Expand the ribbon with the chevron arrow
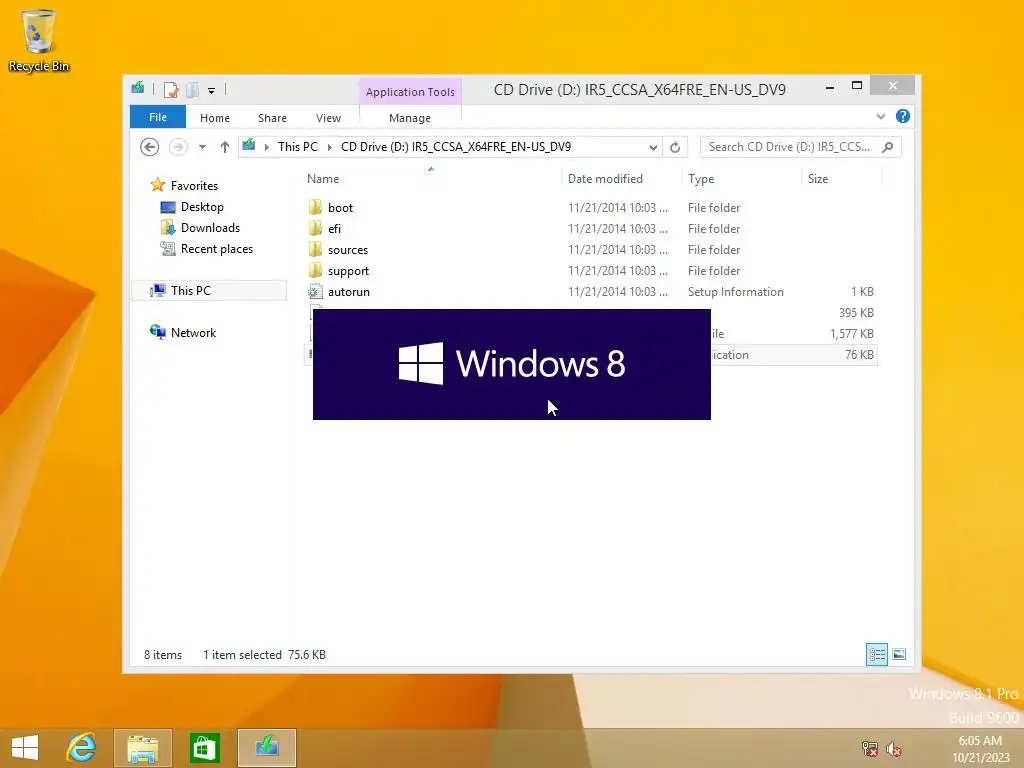1024x768 pixels. pos(881,116)
